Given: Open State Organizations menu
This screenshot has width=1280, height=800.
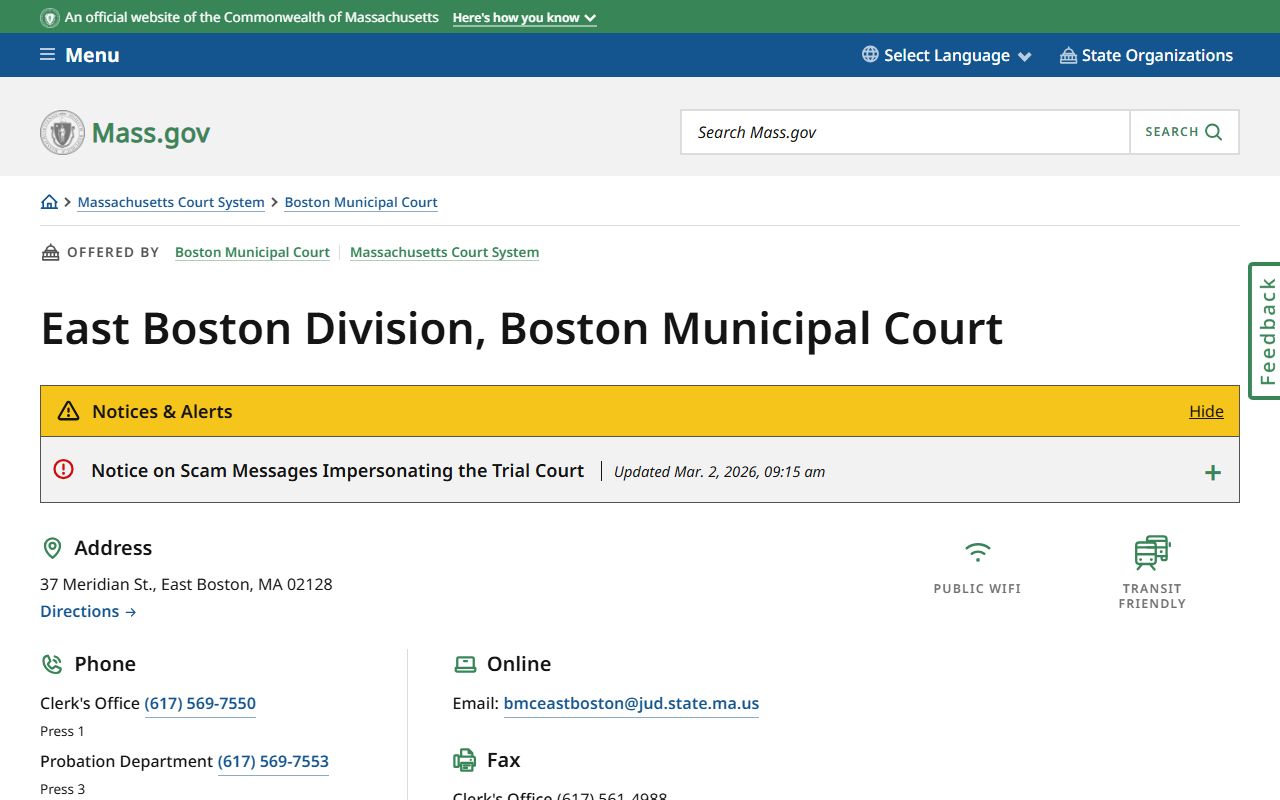Looking at the screenshot, I should click(x=1147, y=55).
